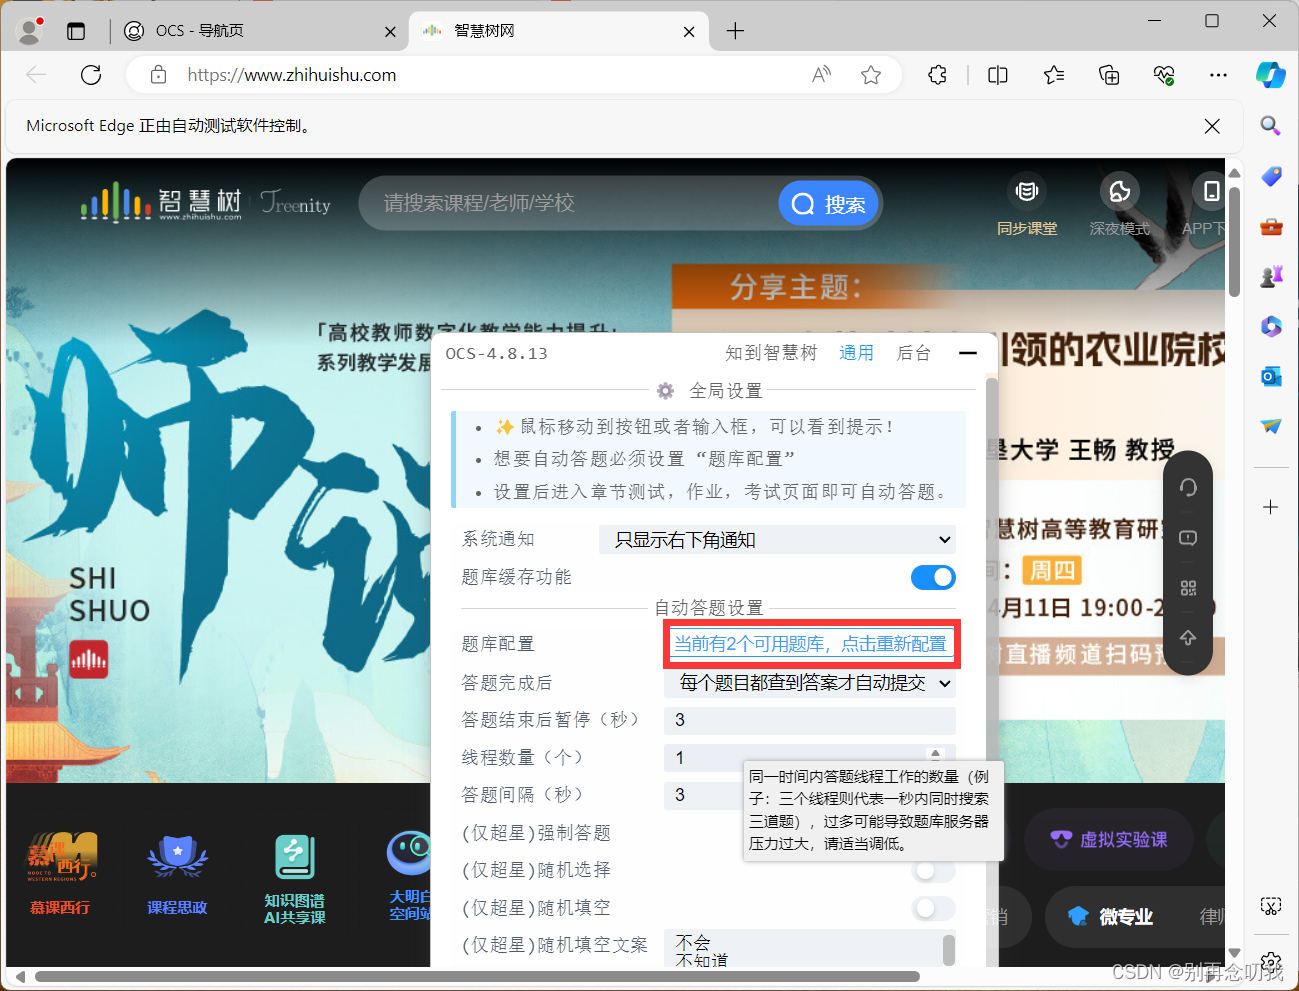
Task: Click the 智慧树 logo
Action: click(162, 202)
